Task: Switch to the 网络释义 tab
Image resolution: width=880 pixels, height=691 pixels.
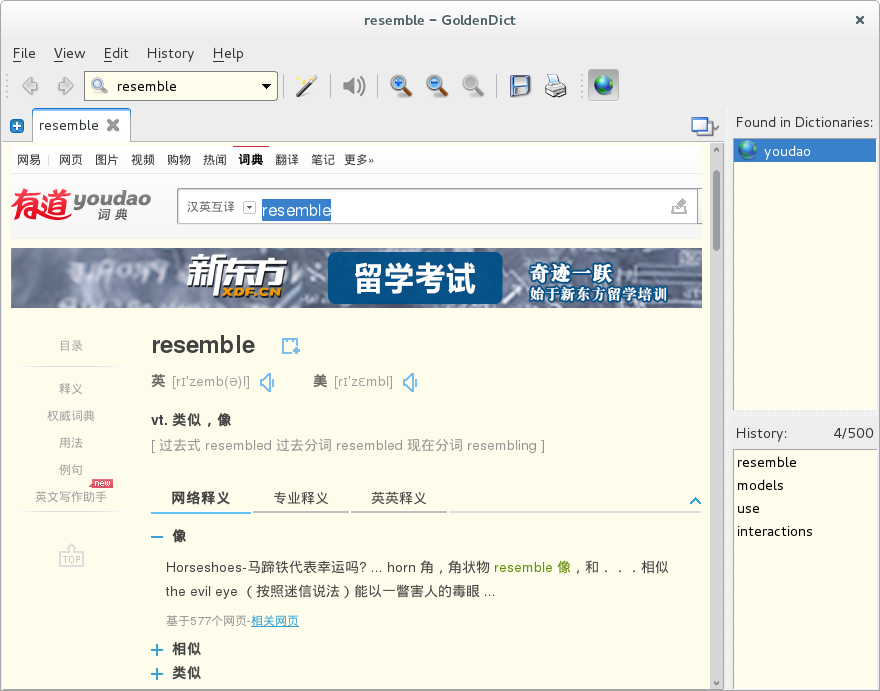Action: (200, 498)
